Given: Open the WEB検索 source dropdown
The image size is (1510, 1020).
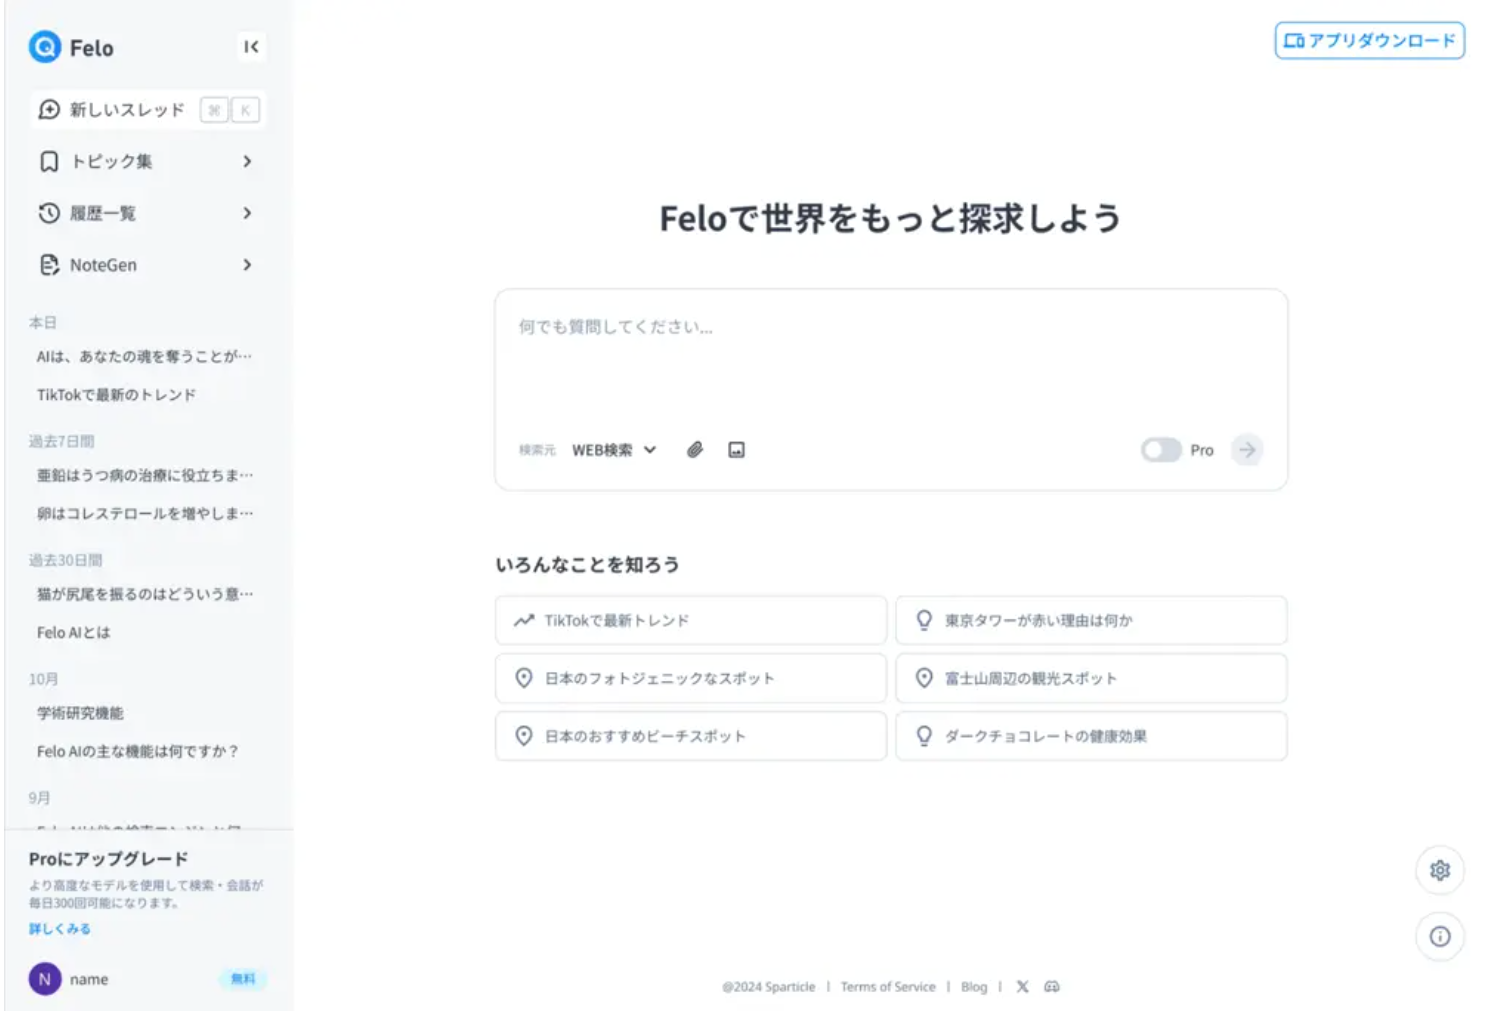Looking at the screenshot, I should pyautogui.click(x=613, y=450).
